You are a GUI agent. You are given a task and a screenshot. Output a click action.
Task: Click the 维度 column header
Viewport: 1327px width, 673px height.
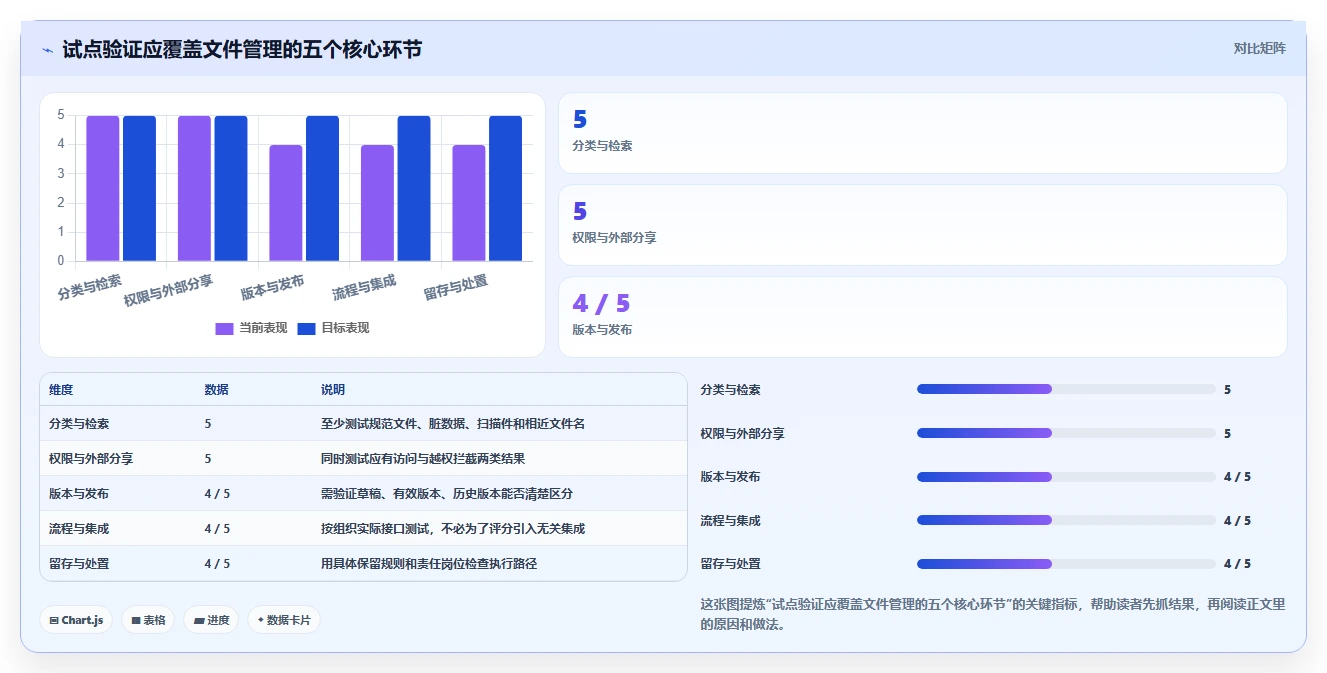(61, 390)
